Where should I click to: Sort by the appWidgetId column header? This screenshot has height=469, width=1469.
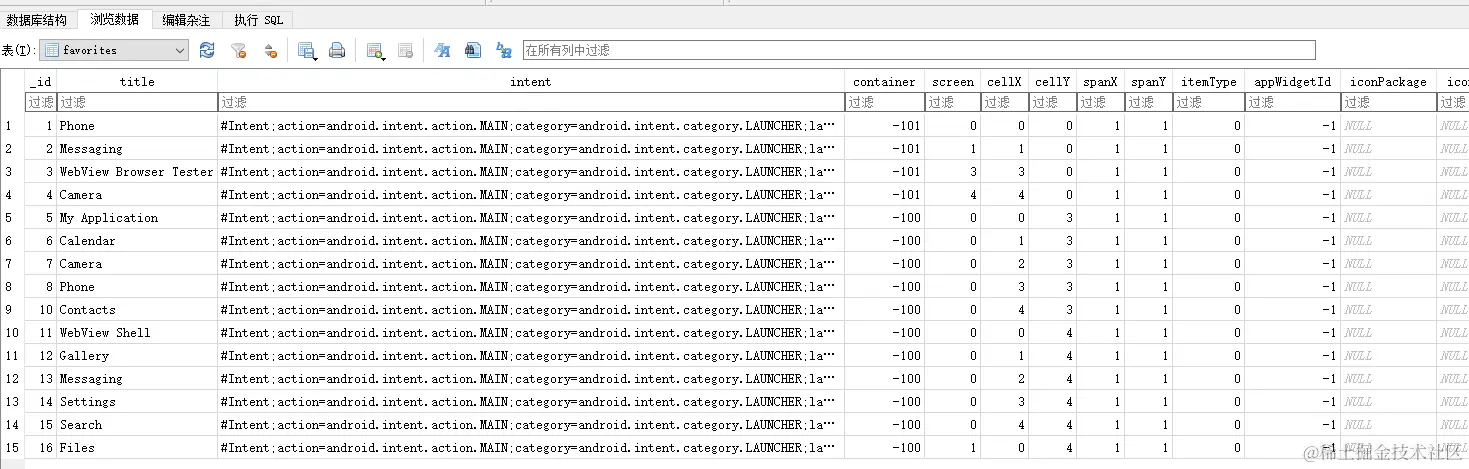(x=1292, y=82)
